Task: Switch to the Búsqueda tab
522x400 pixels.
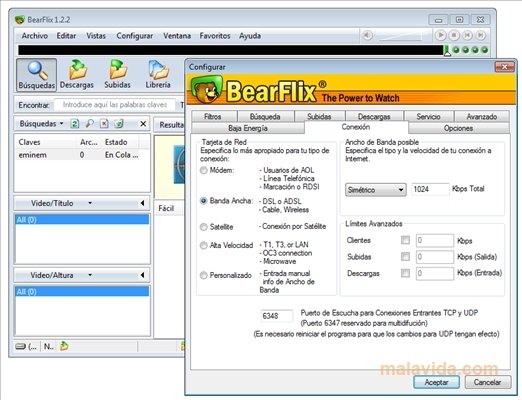Action: (265, 117)
